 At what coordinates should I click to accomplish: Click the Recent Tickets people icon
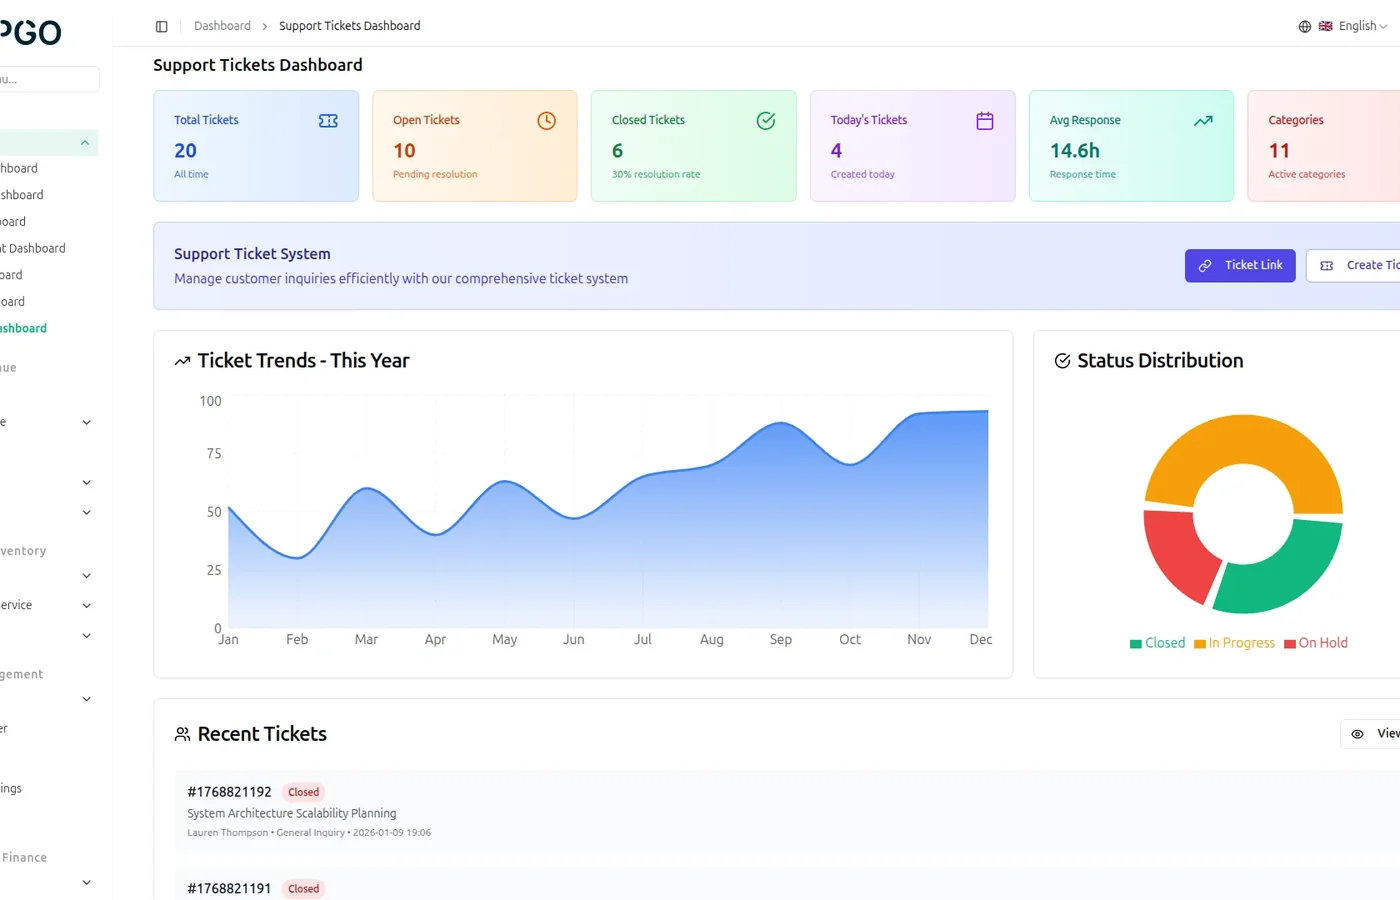click(x=182, y=734)
